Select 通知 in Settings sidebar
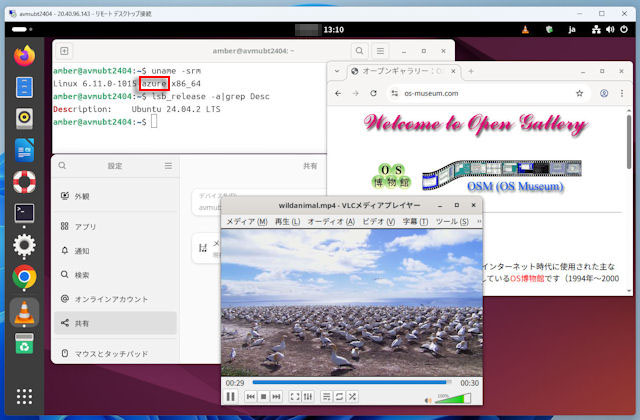This screenshot has width=640, height=420. [x=115, y=251]
